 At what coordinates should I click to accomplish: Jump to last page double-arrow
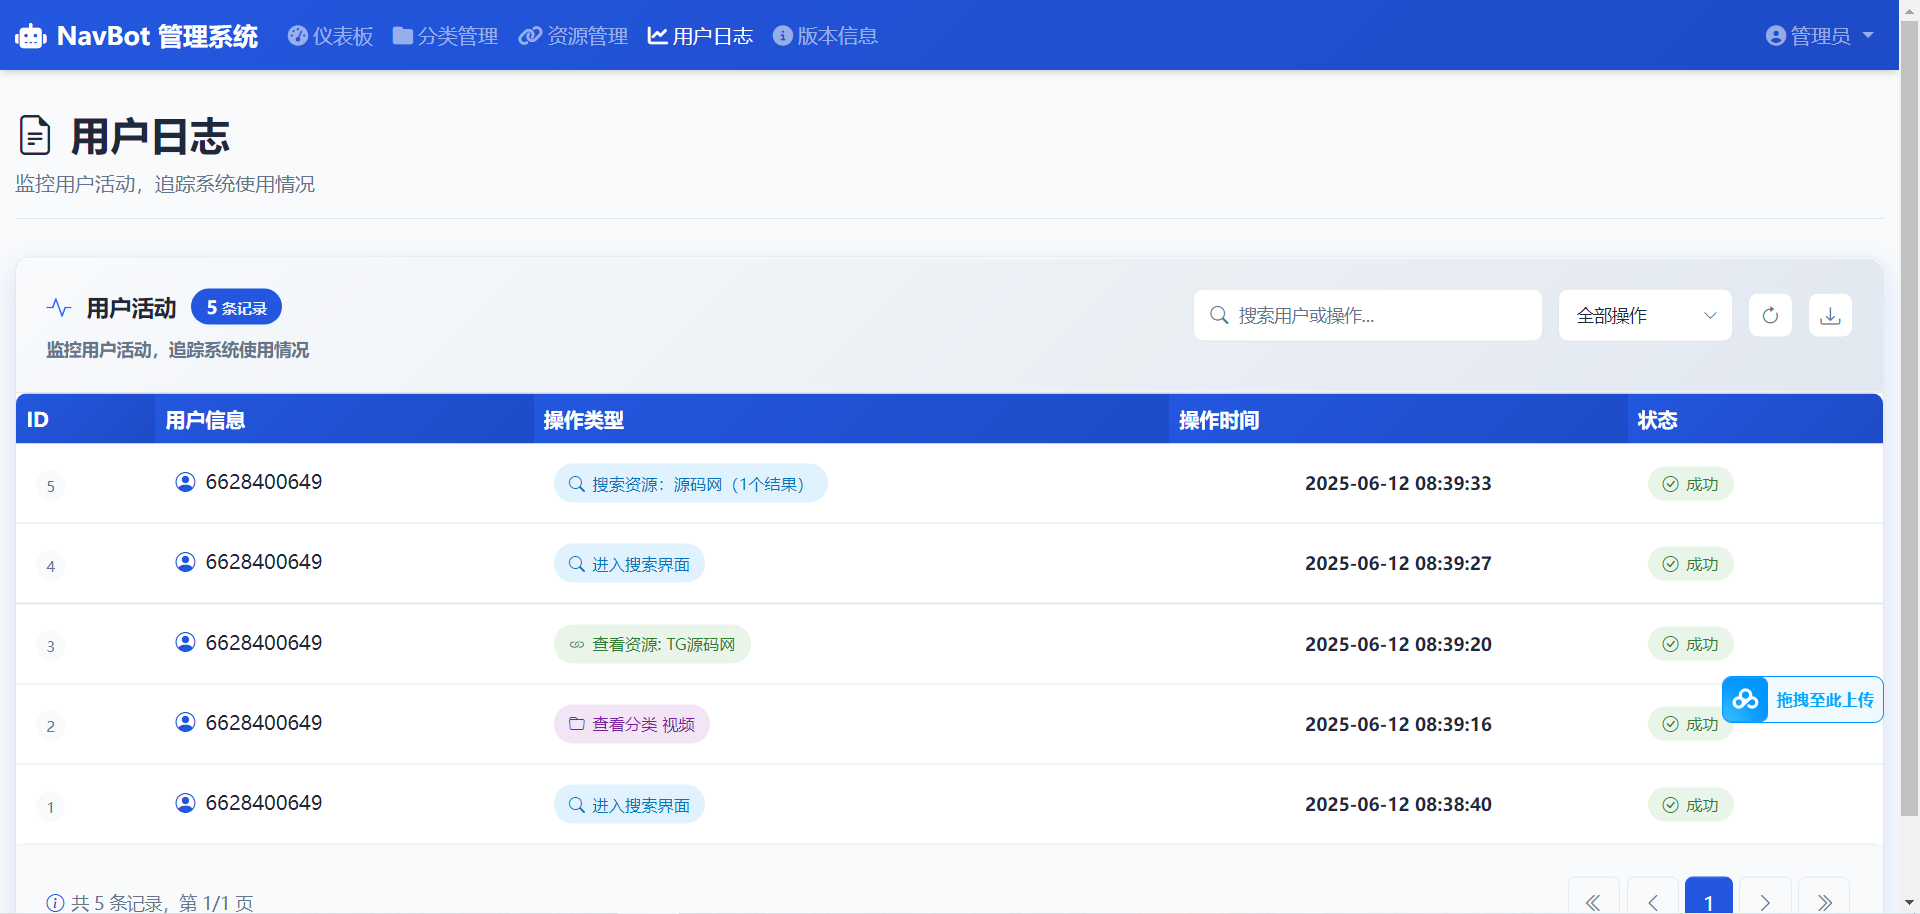1824,901
